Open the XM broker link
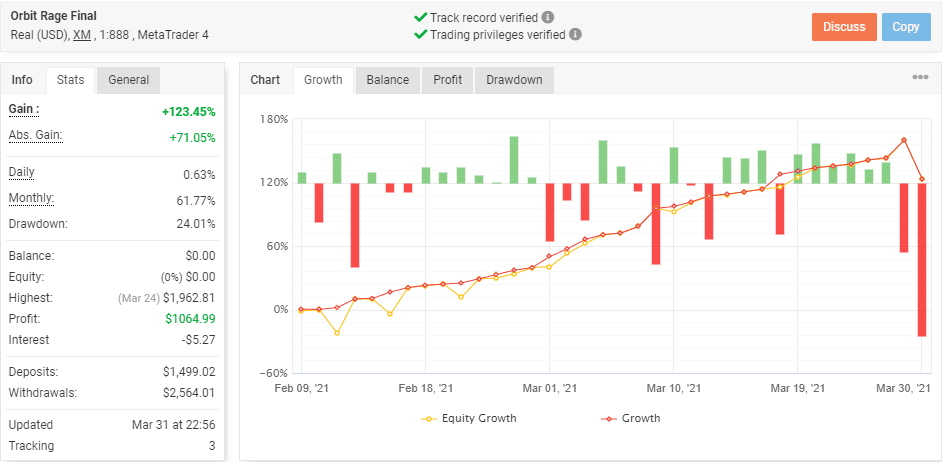 pyautogui.click(x=81, y=35)
